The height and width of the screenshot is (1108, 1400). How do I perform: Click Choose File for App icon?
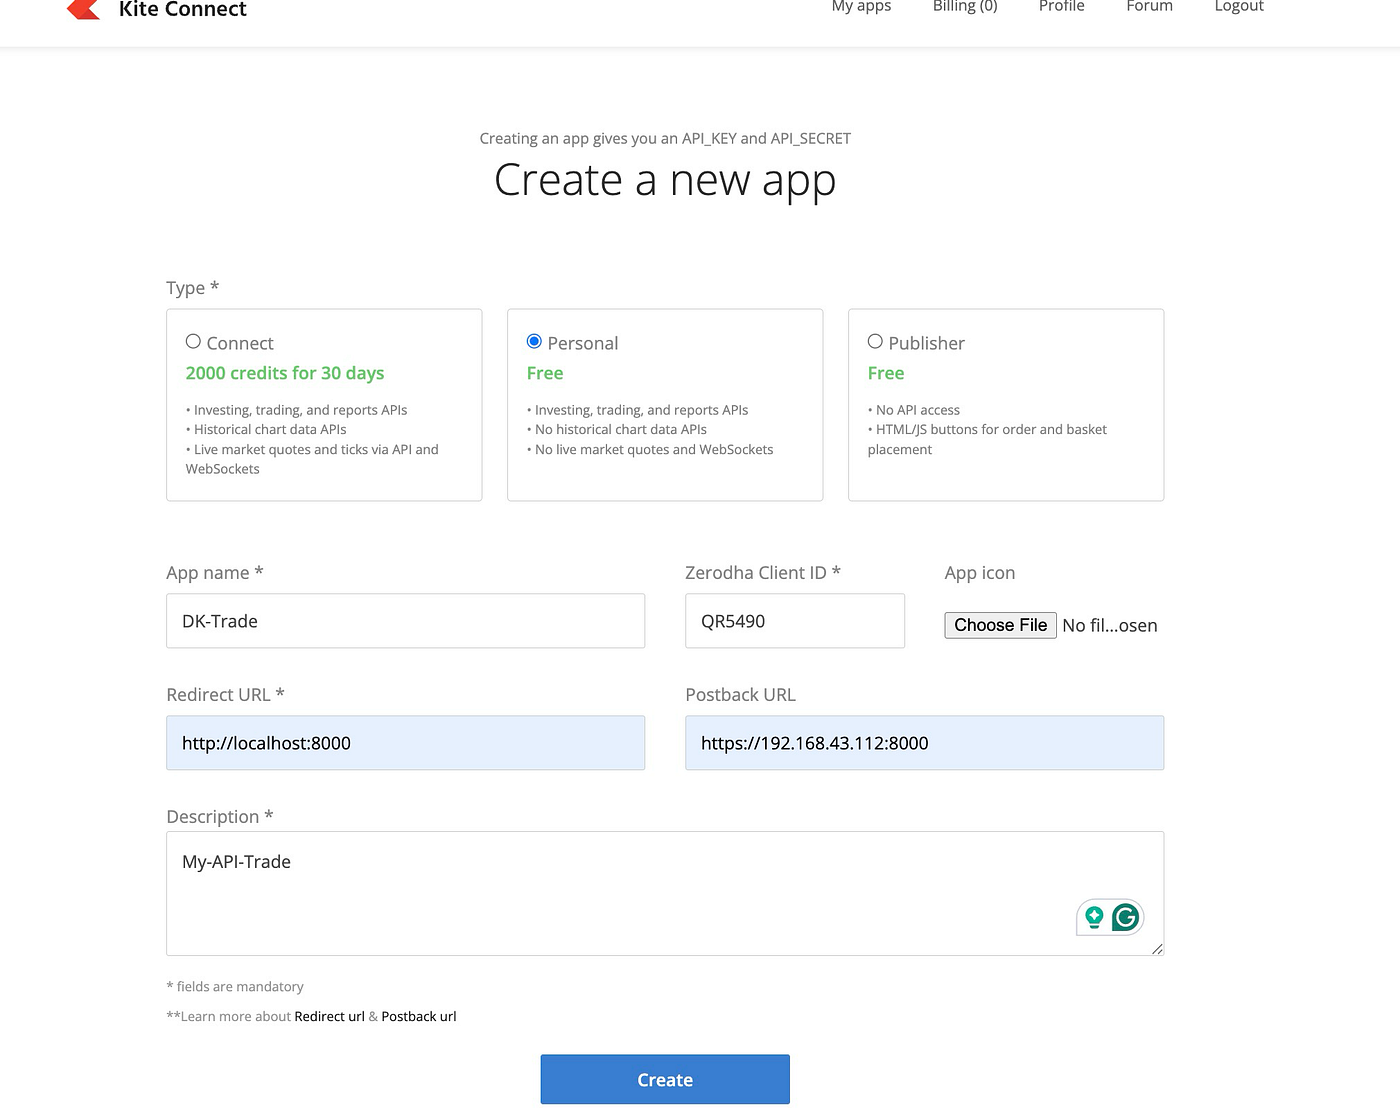pyautogui.click(x=1000, y=625)
